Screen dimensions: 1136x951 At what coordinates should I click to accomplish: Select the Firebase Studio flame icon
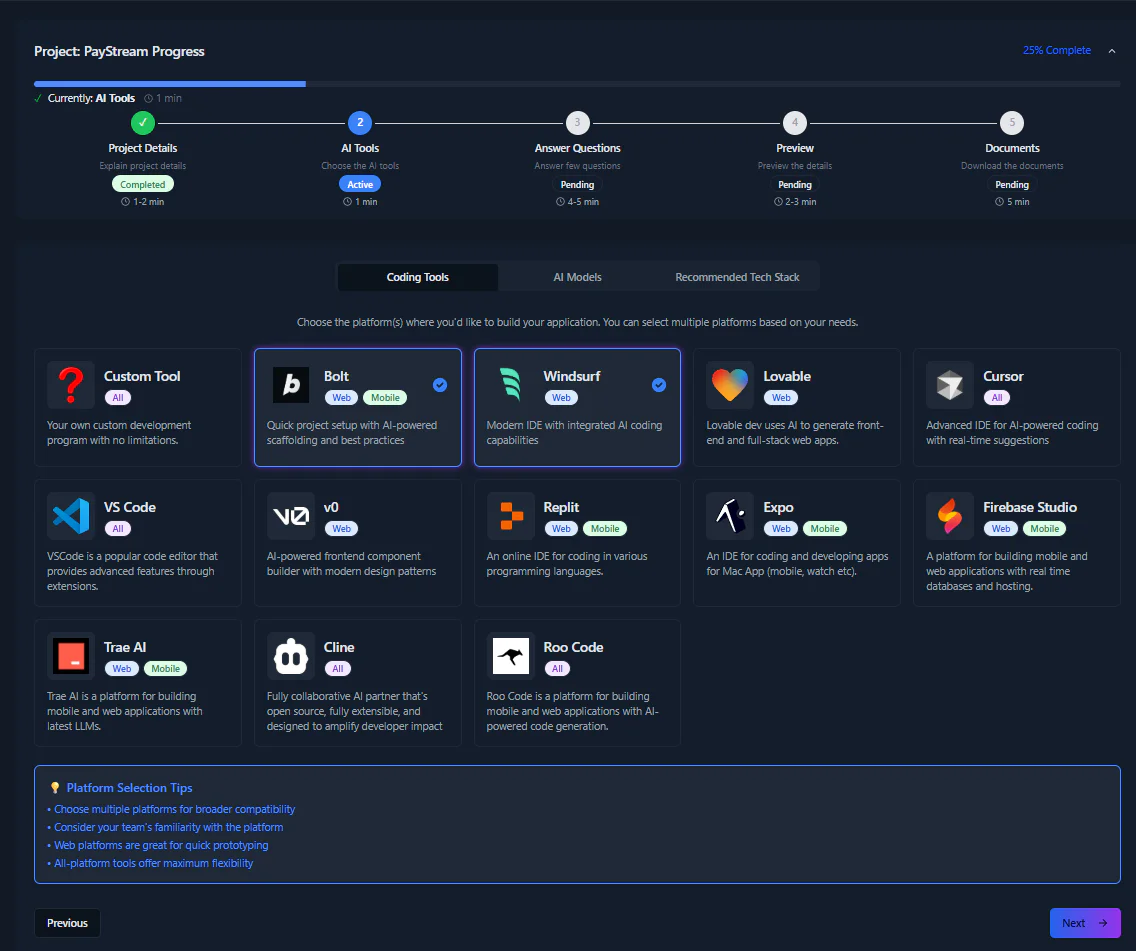(x=949, y=515)
